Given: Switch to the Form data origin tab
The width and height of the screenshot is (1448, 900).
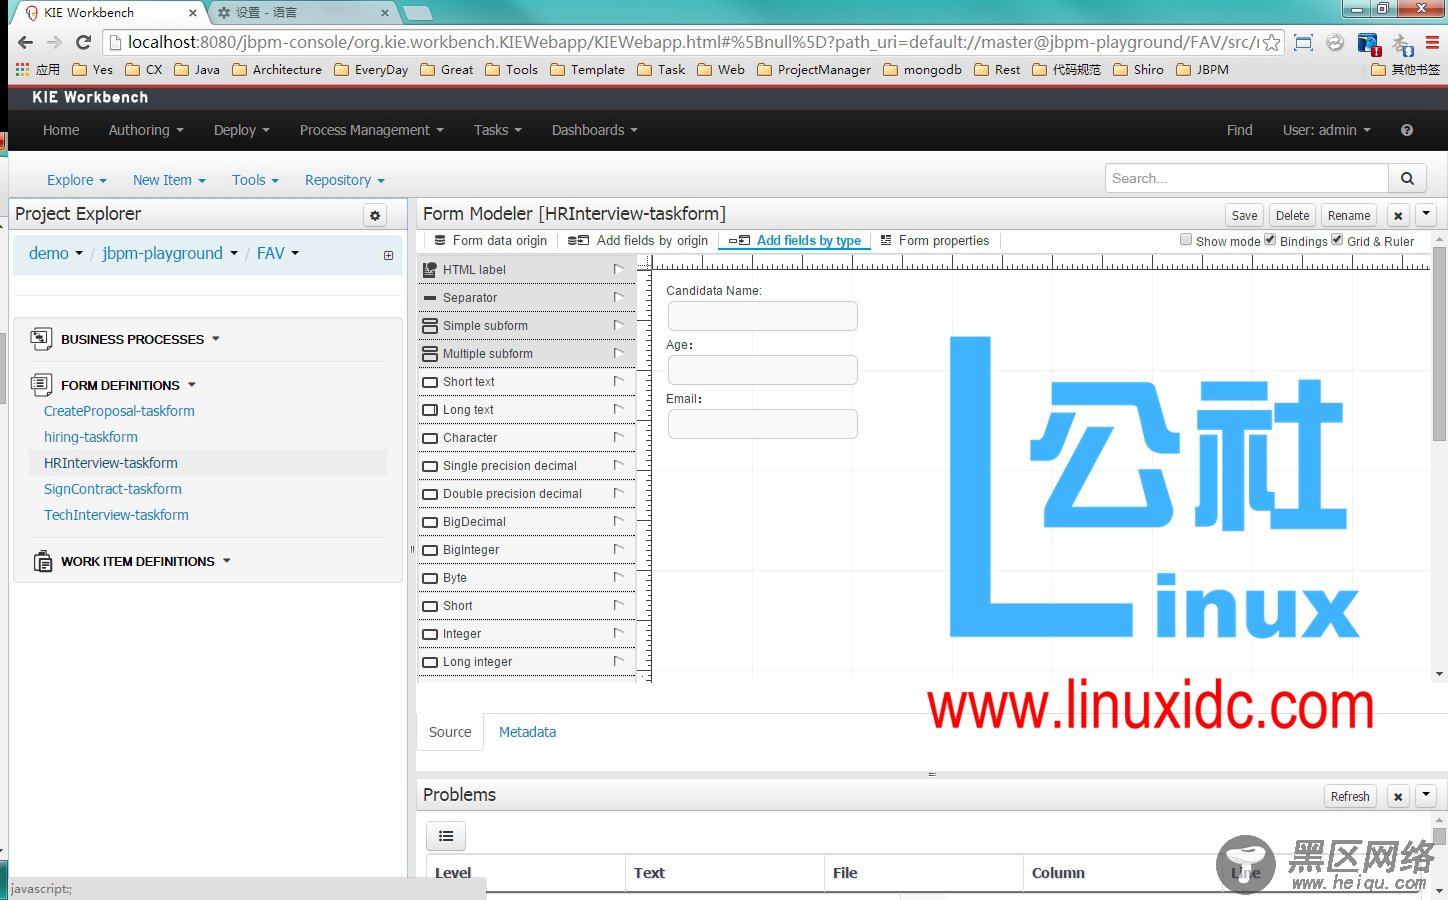Looking at the screenshot, I should pos(490,241).
